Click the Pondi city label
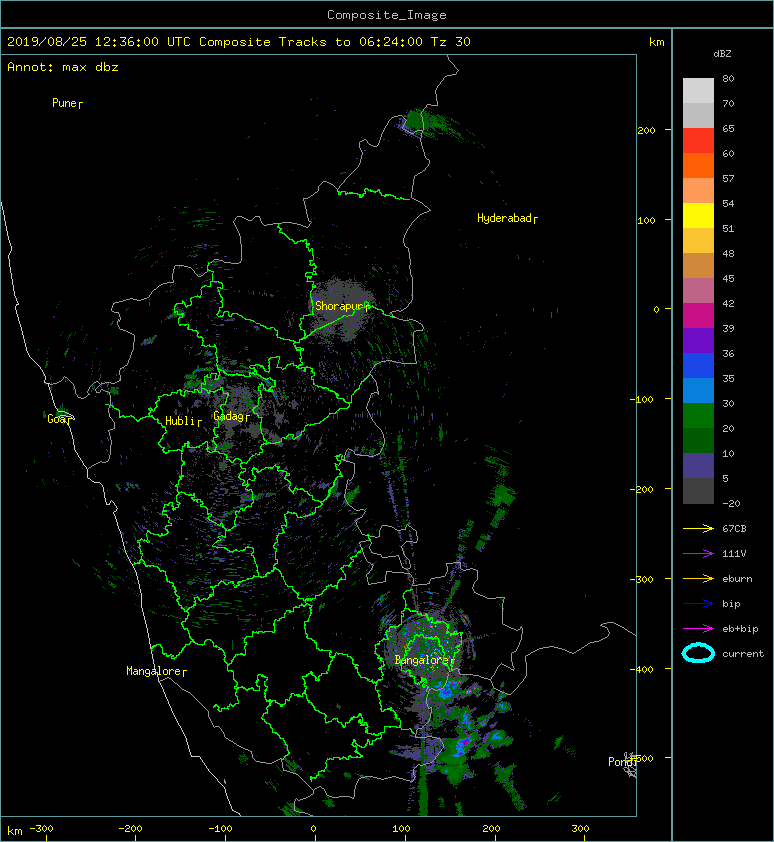This screenshot has height=842, width=774. (622, 761)
